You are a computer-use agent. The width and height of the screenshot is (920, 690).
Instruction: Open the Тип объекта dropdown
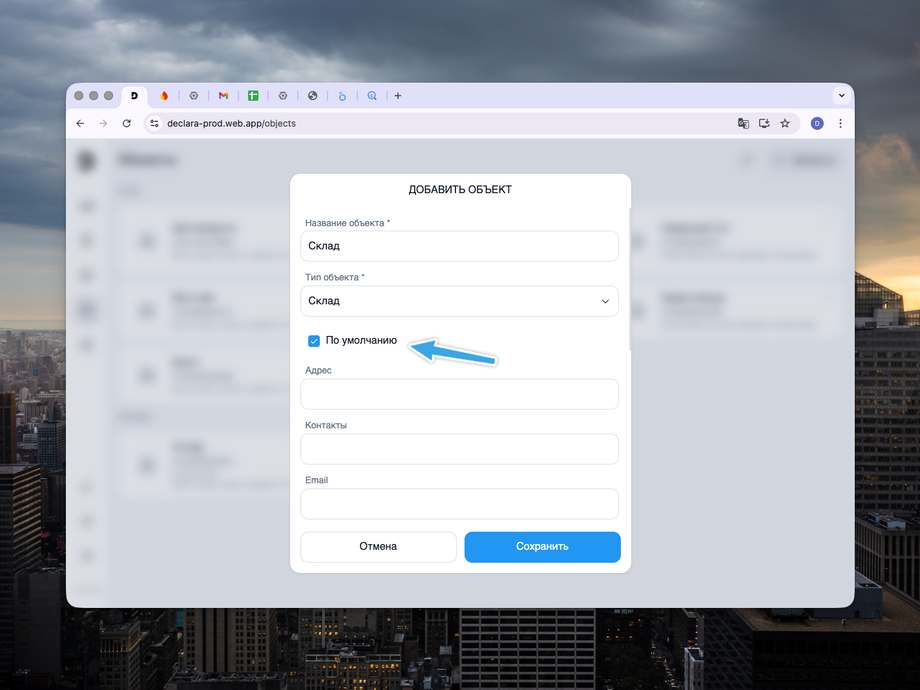459,301
